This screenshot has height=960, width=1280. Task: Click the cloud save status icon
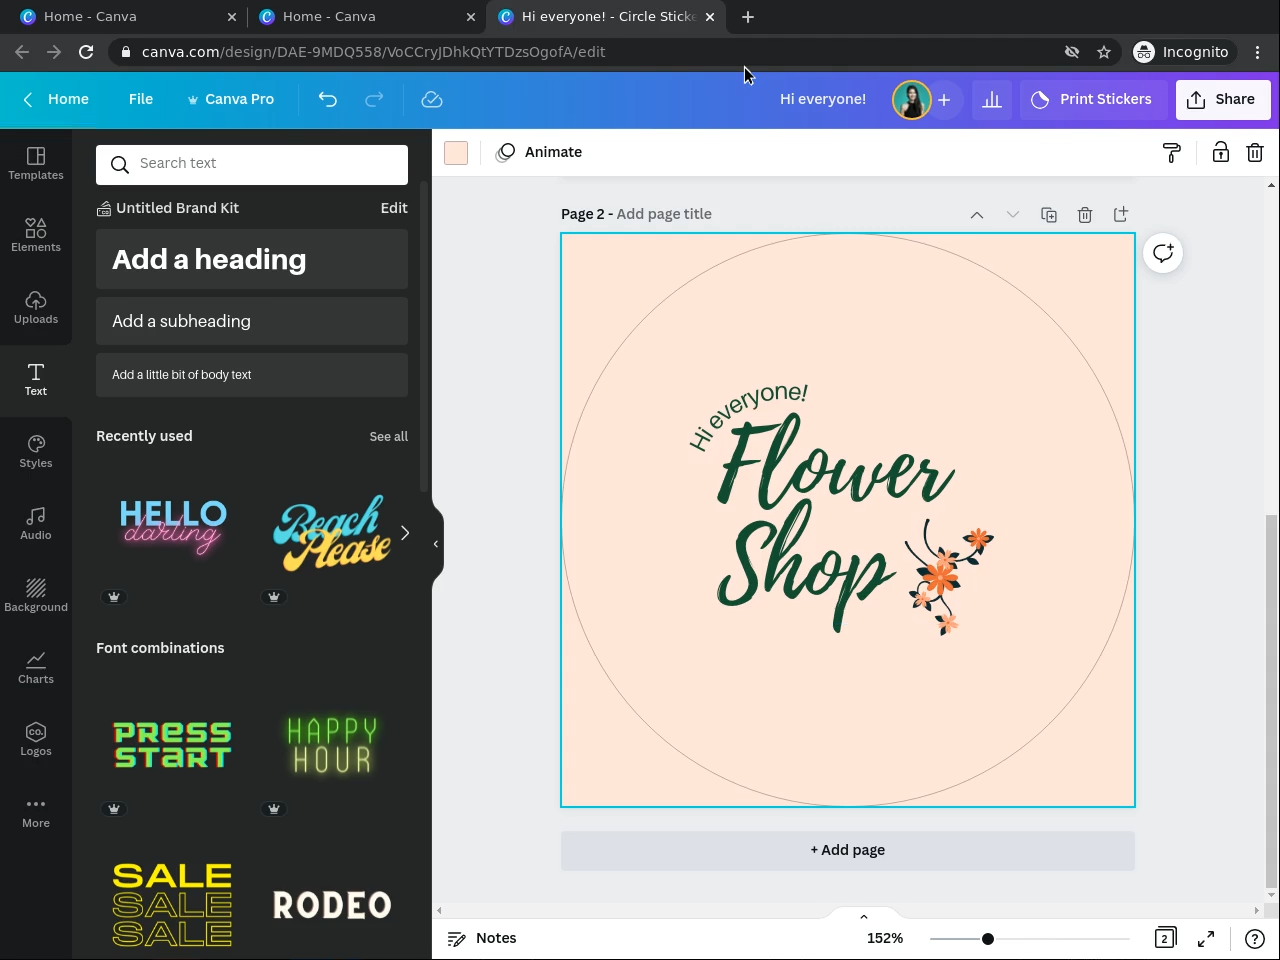[432, 99]
